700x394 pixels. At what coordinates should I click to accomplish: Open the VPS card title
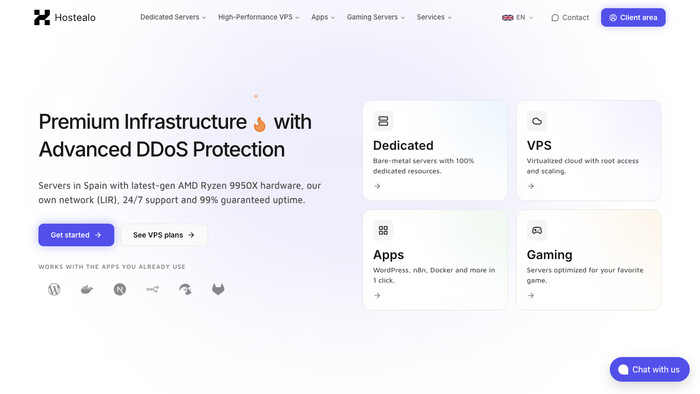click(x=539, y=145)
